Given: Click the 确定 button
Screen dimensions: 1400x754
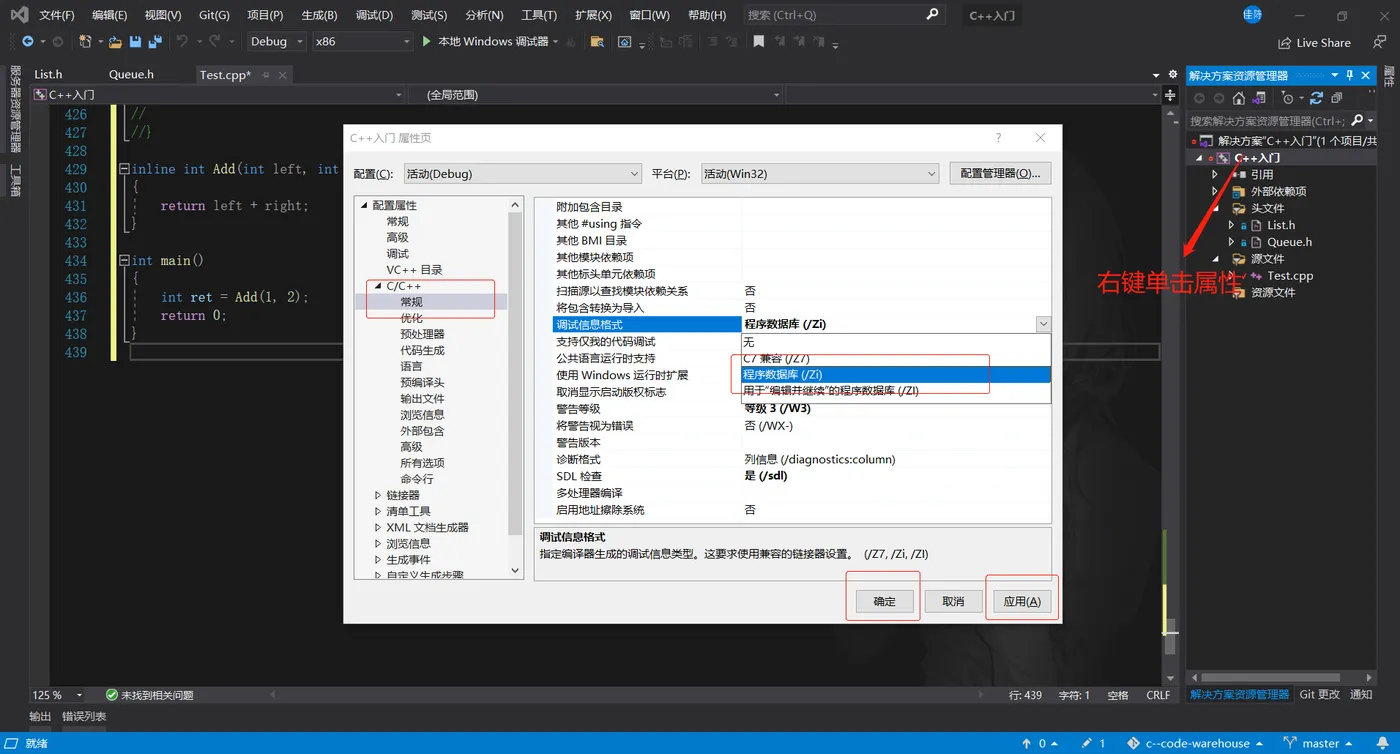Looking at the screenshot, I should point(885,601).
